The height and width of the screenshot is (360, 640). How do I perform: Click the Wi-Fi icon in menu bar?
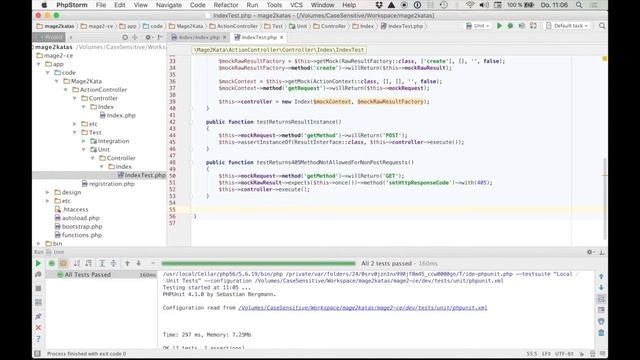pyautogui.click(x=470, y=5)
